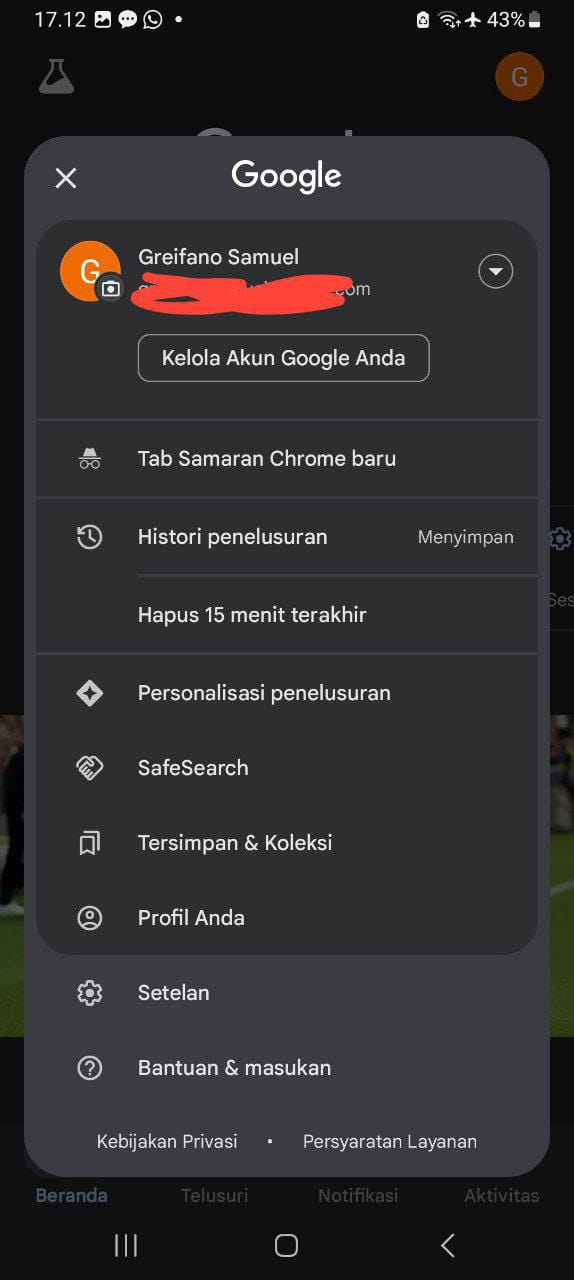Tap the camera icon on profile avatar
574x1280 pixels.
(111, 289)
